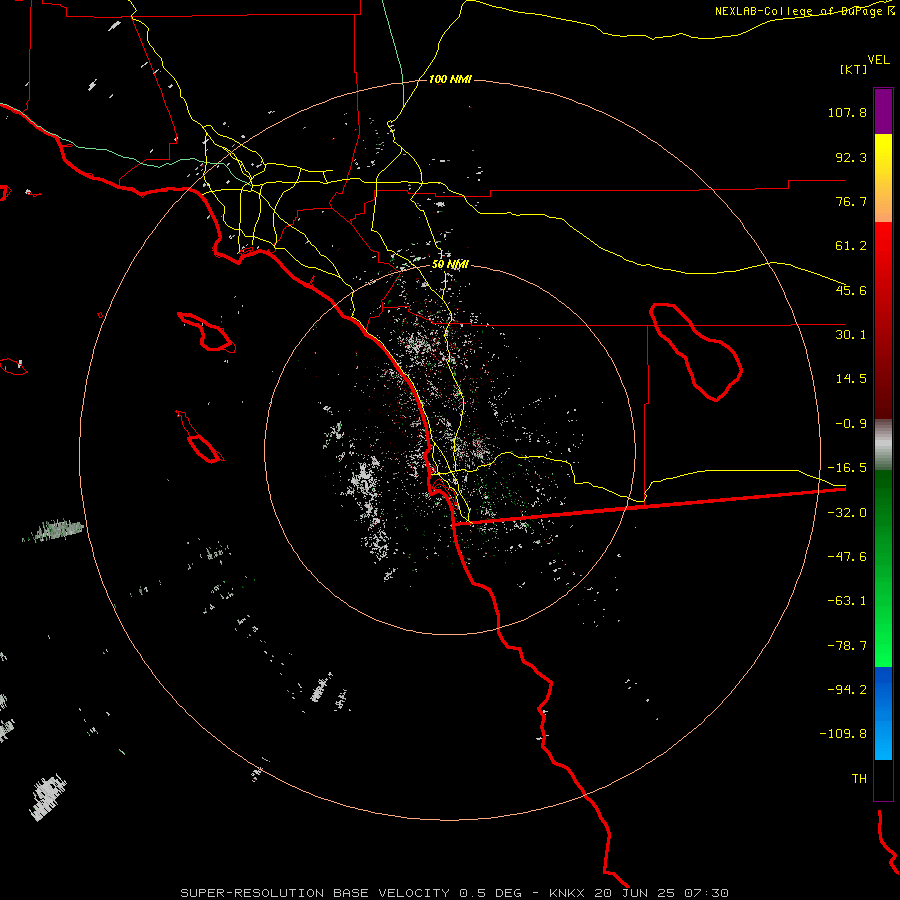Viewport: 900px width, 900px height.
Task: Click the -109.8 velocity scale value
Action: (x=844, y=734)
